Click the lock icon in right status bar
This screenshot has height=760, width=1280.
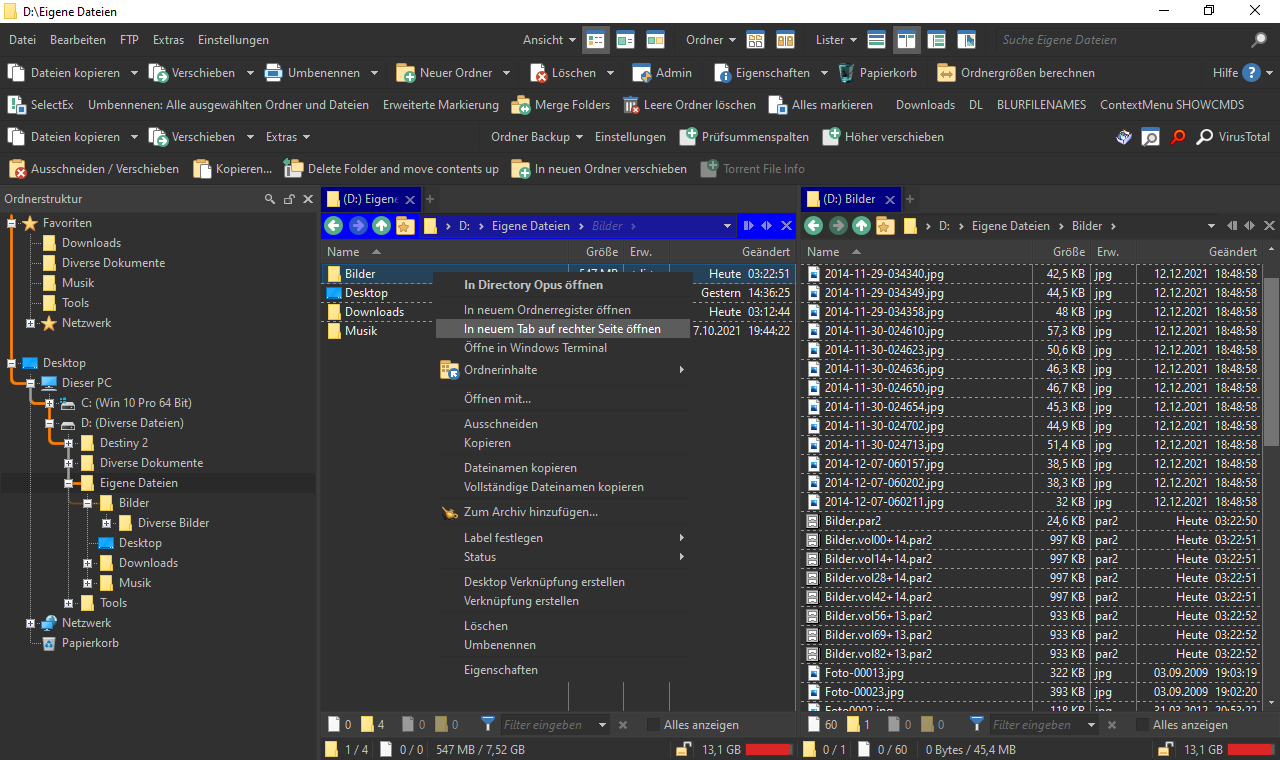tap(1164, 749)
